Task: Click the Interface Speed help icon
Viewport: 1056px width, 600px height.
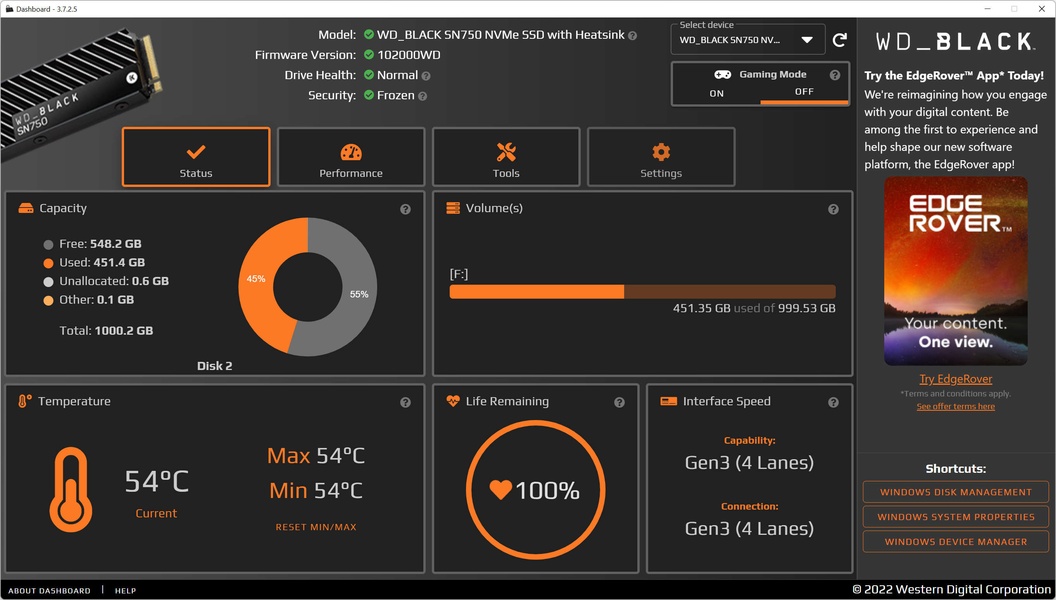Action: (833, 403)
